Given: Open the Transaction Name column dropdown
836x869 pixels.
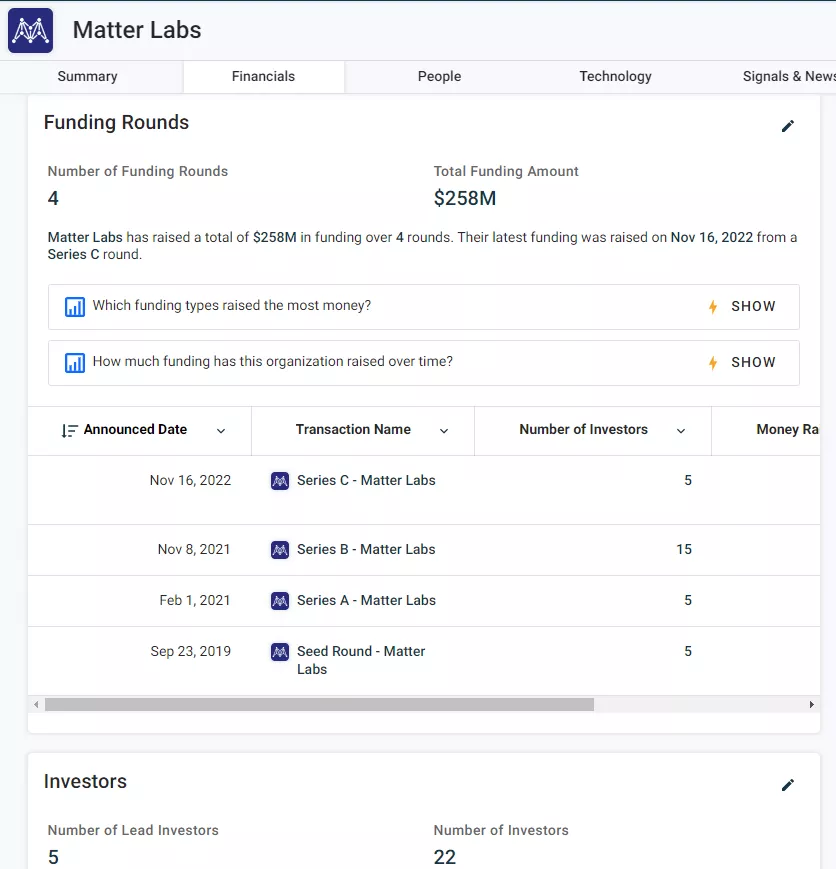Looking at the screenshot, I should [444, 430].
